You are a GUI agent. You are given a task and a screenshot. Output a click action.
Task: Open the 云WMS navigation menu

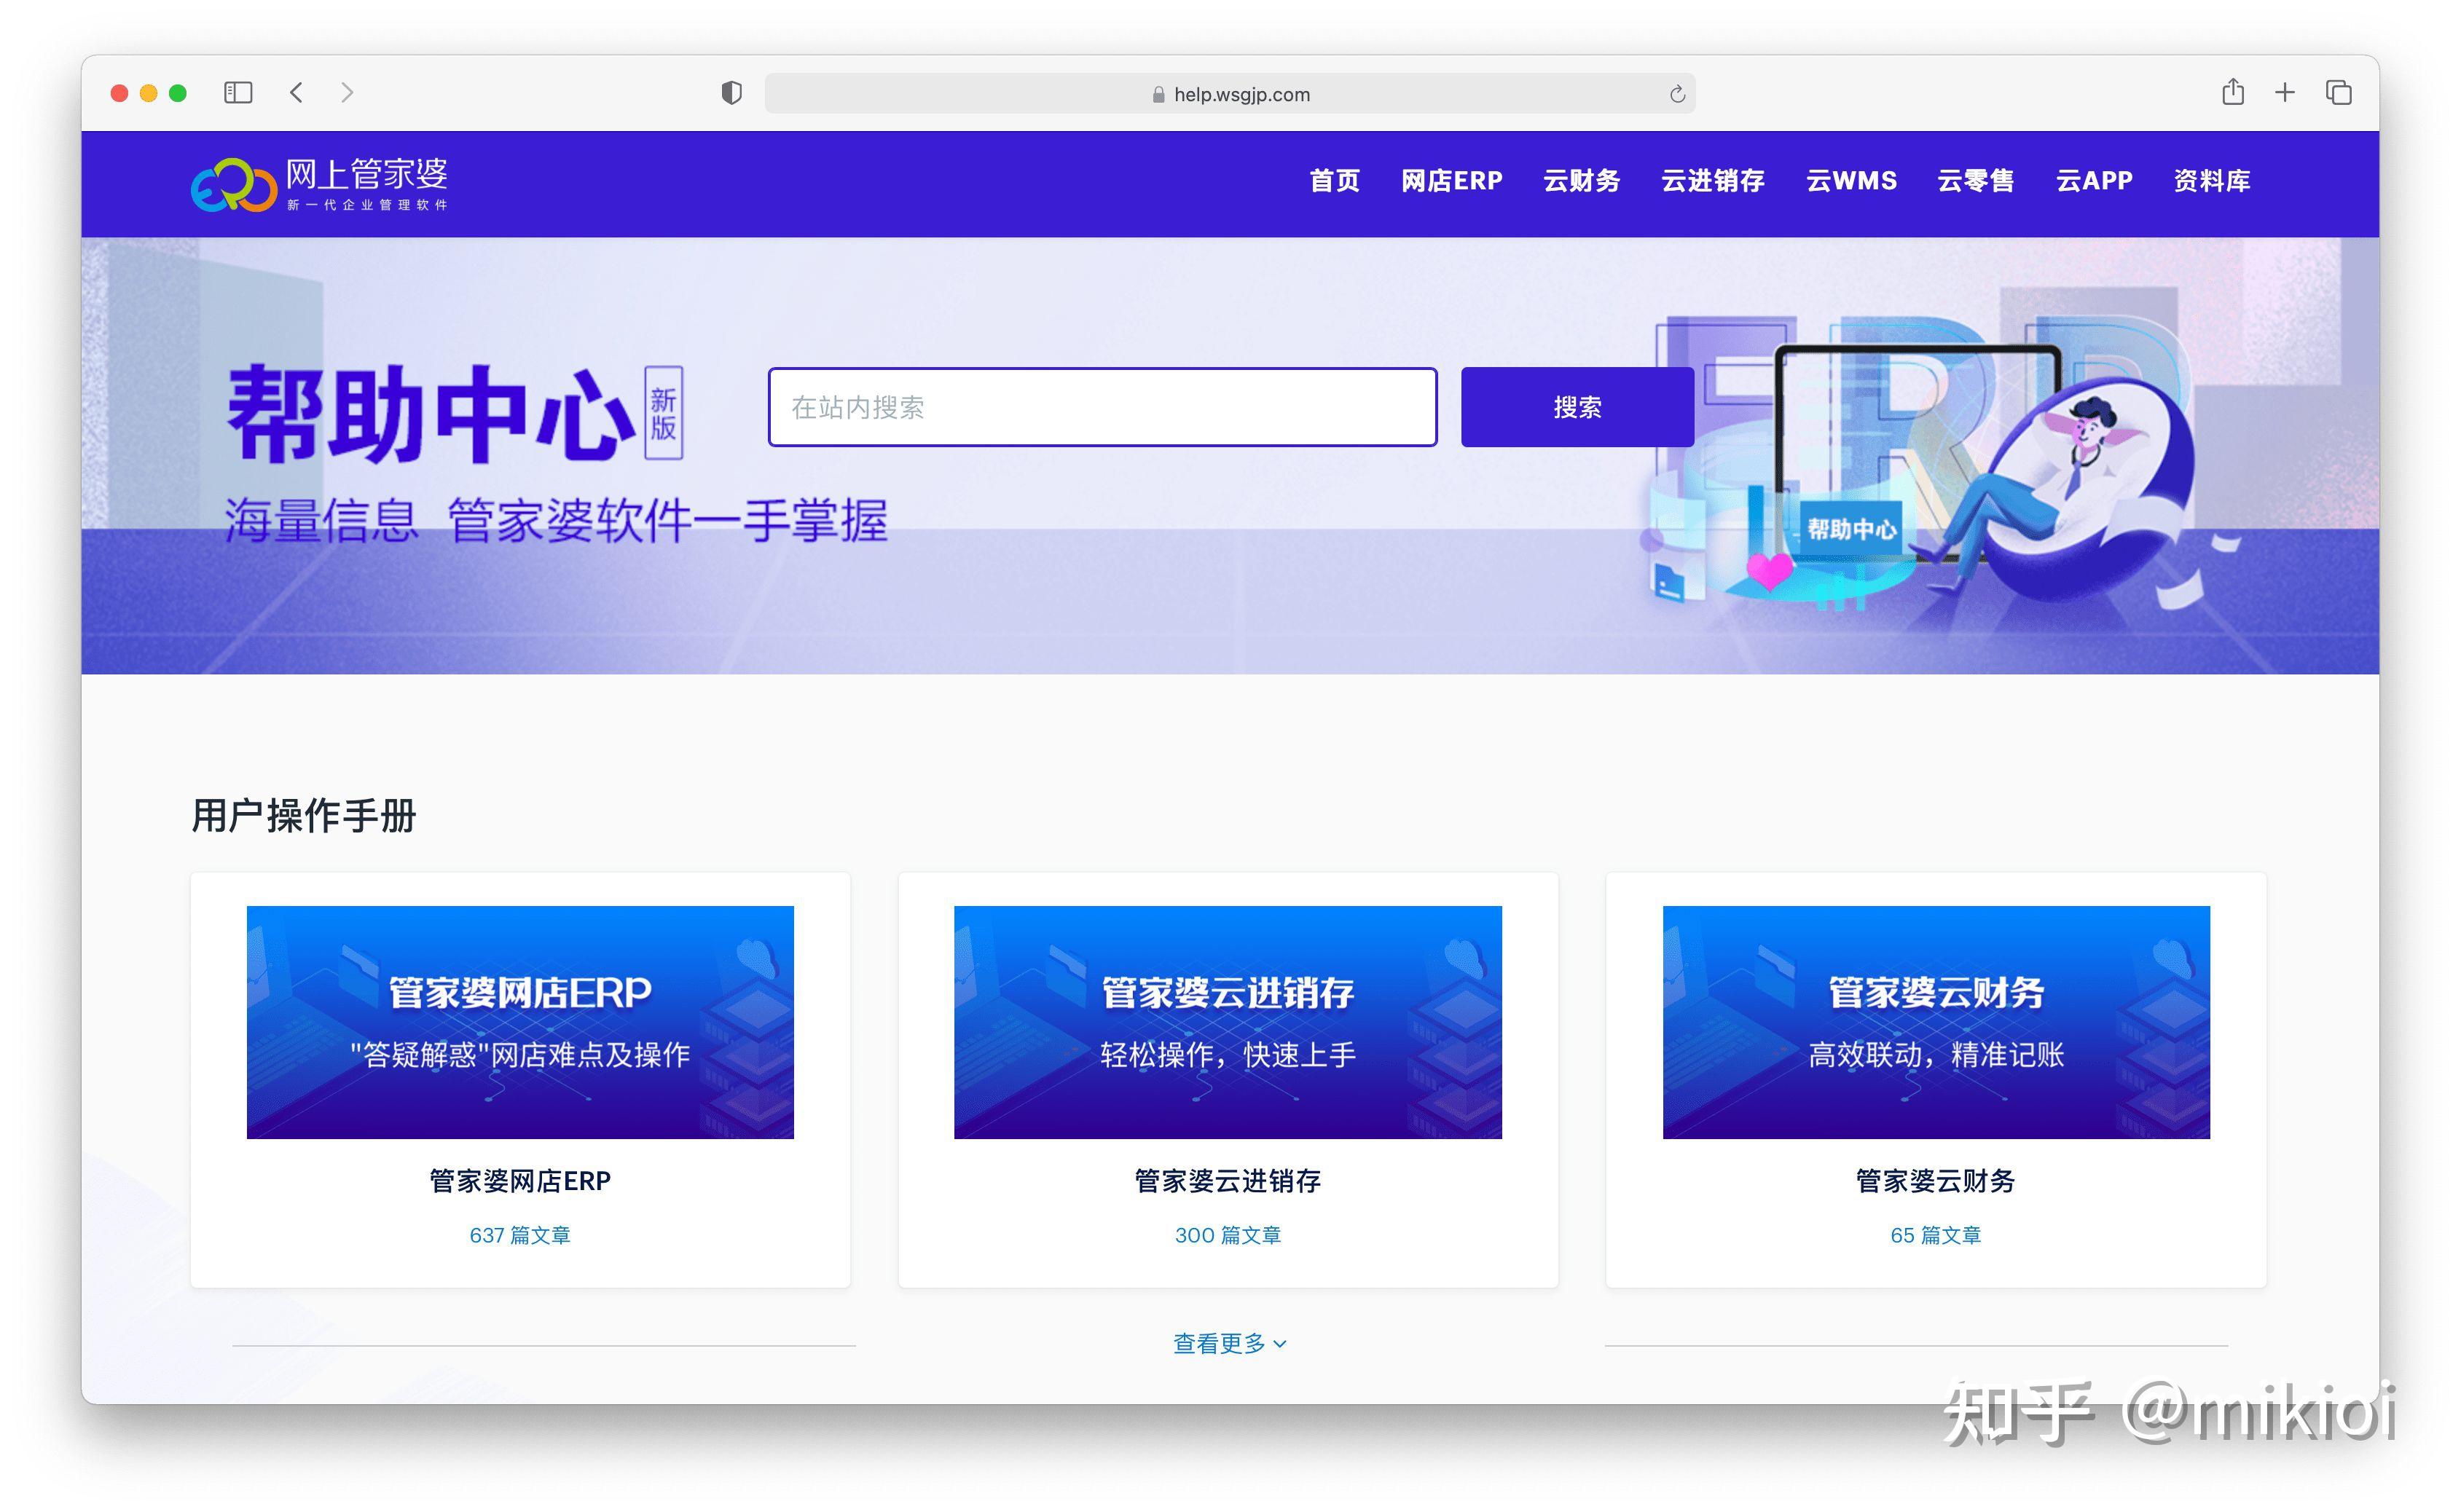click(1851, 181)
